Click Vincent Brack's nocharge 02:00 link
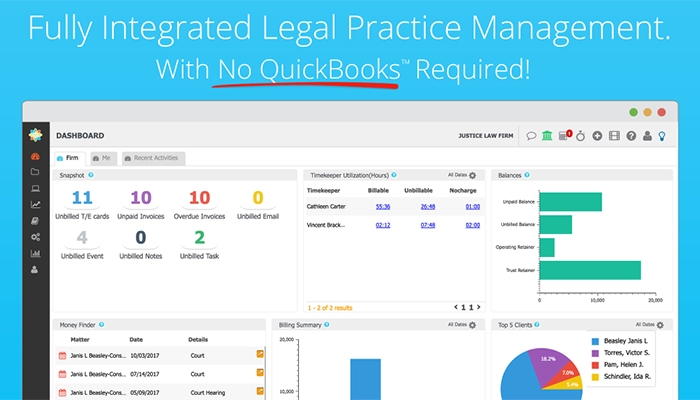The image size is (700, 400). point(473,225)
